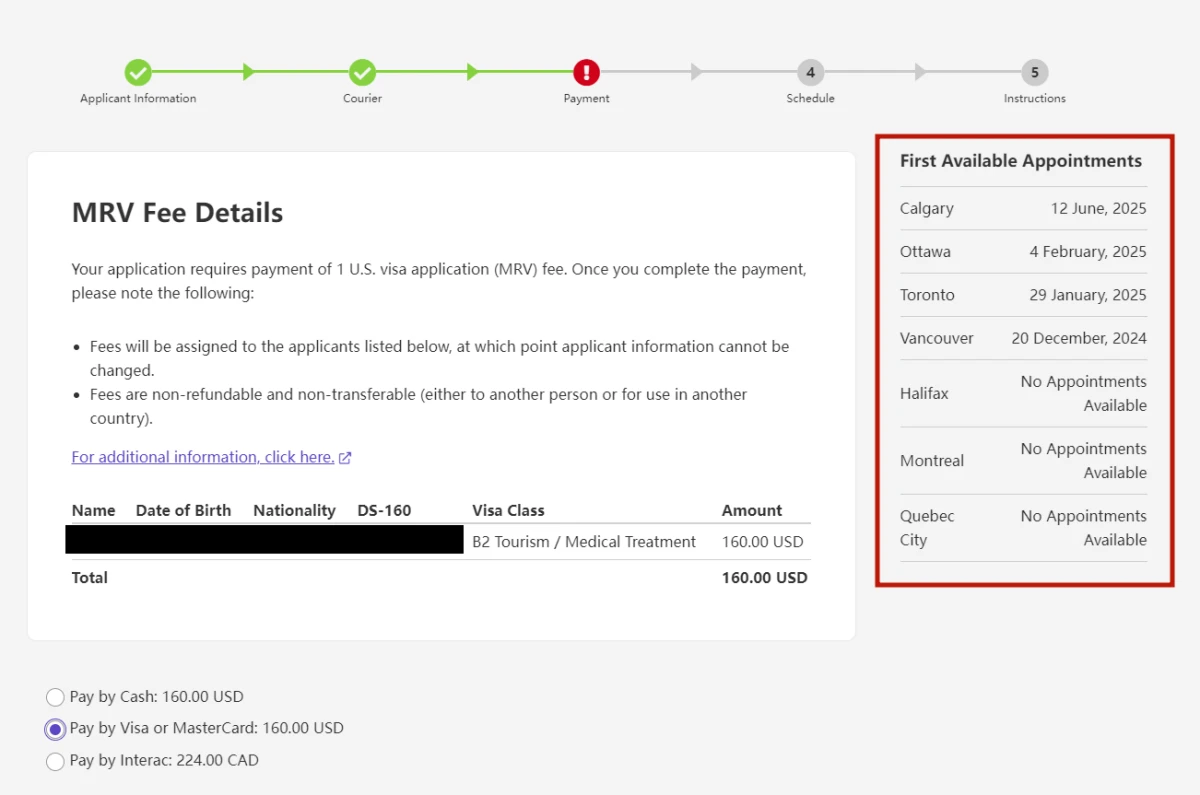Screen dimensions: 1200x795
Task: Select Pay by Cash: 160.00 USD
Action: [55, 697]
